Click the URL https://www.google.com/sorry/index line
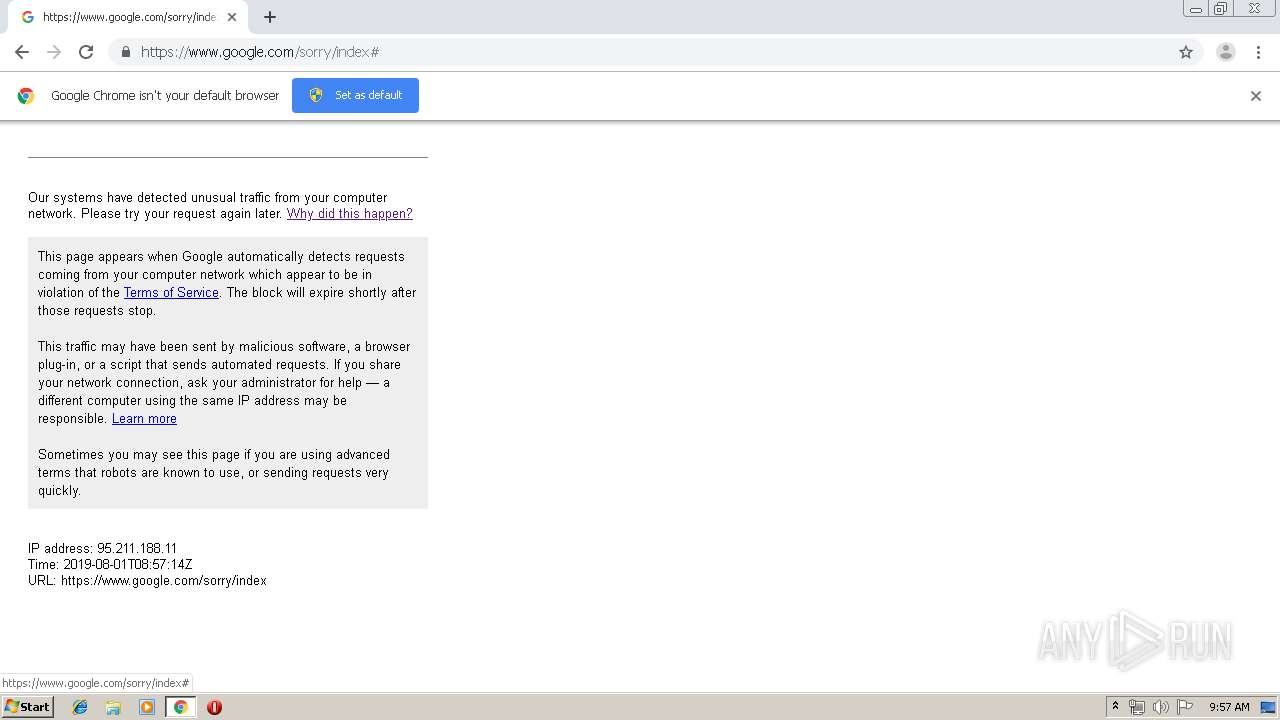 (147, 581)
